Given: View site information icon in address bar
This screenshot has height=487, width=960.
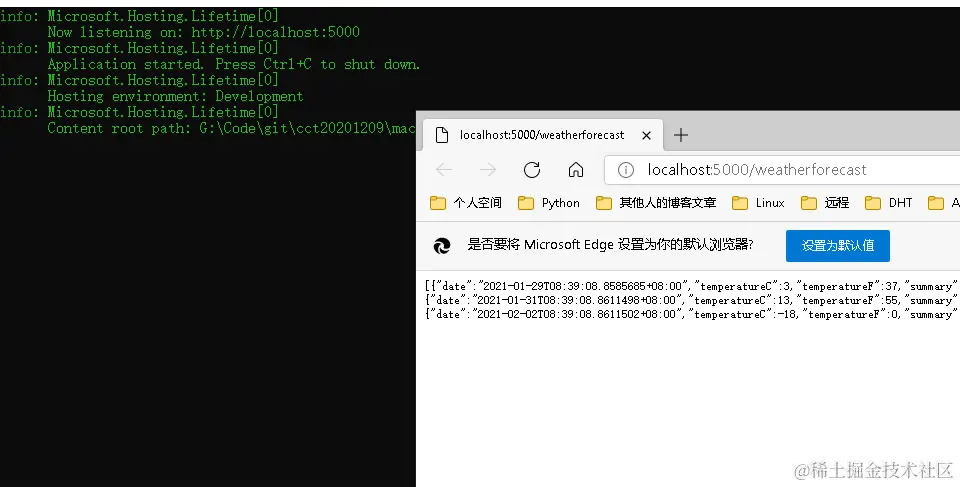Looking at the screenshot, I should point(626,170).
